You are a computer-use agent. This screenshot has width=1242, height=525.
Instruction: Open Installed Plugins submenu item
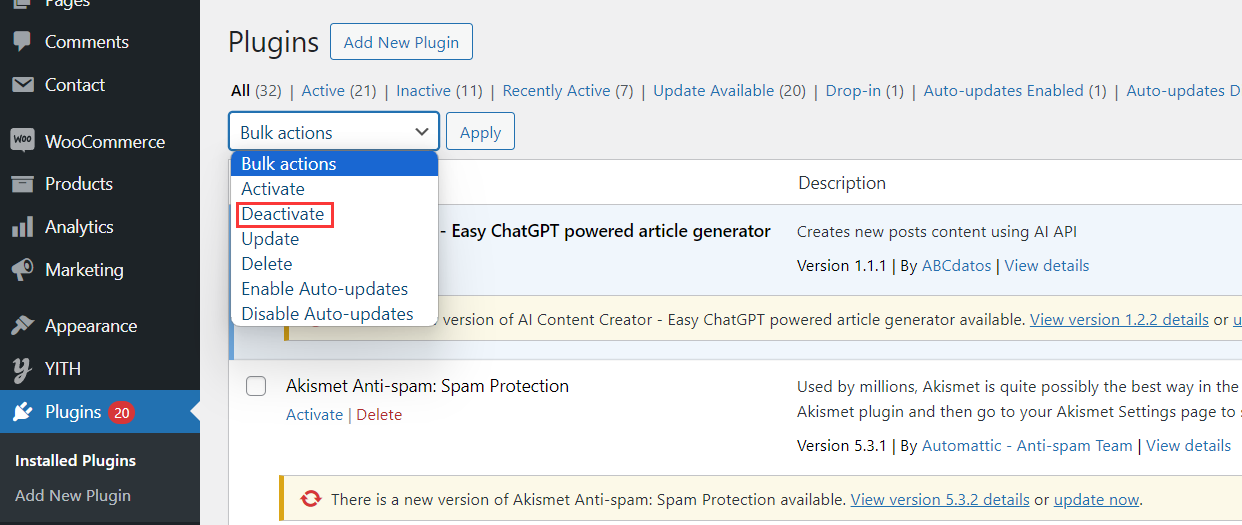[75, 461]
